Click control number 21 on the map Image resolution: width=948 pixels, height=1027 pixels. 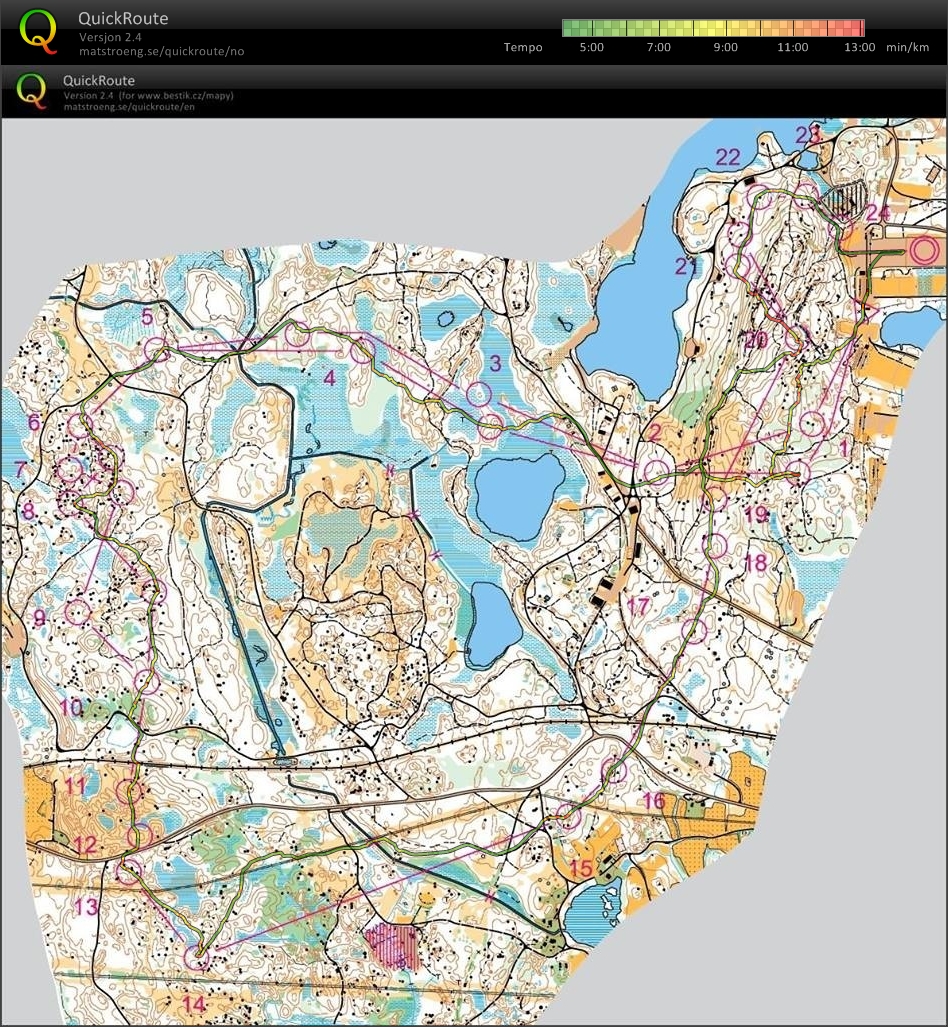[x=687, y=267]
